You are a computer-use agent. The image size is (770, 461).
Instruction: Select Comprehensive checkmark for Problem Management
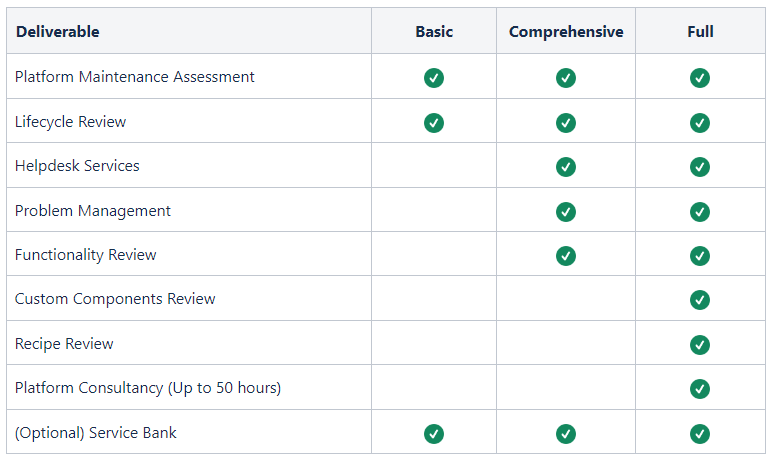click(x=566, y=212)
